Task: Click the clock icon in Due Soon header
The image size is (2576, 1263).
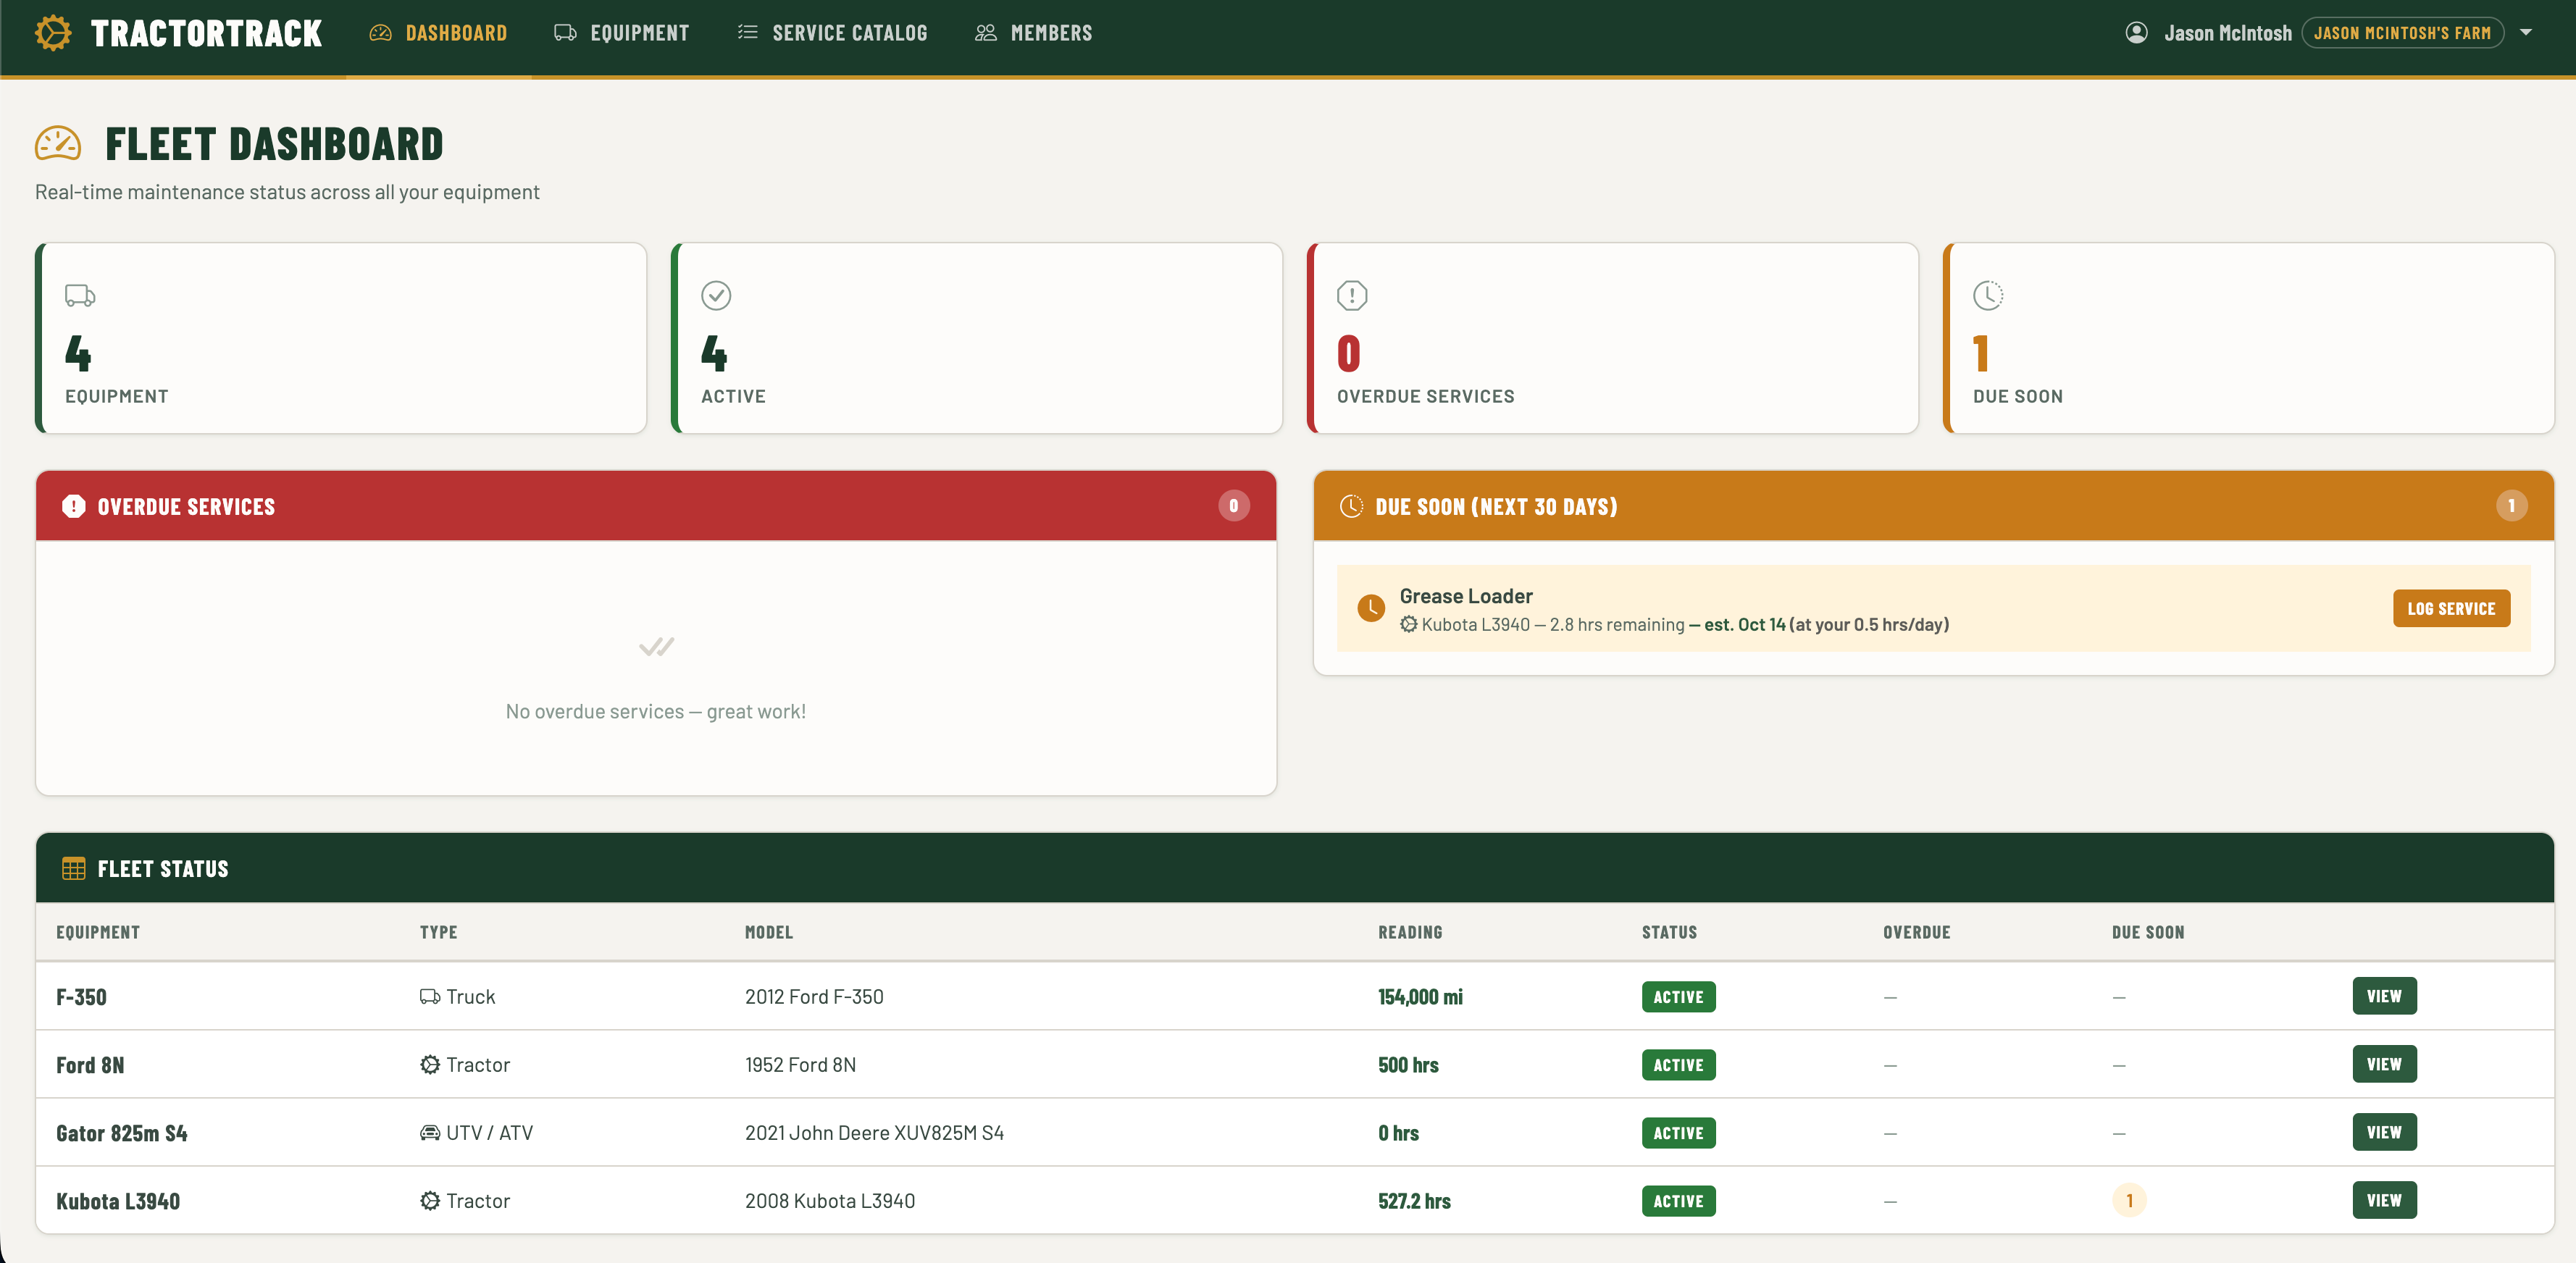Action: (x=1351, y=506)
